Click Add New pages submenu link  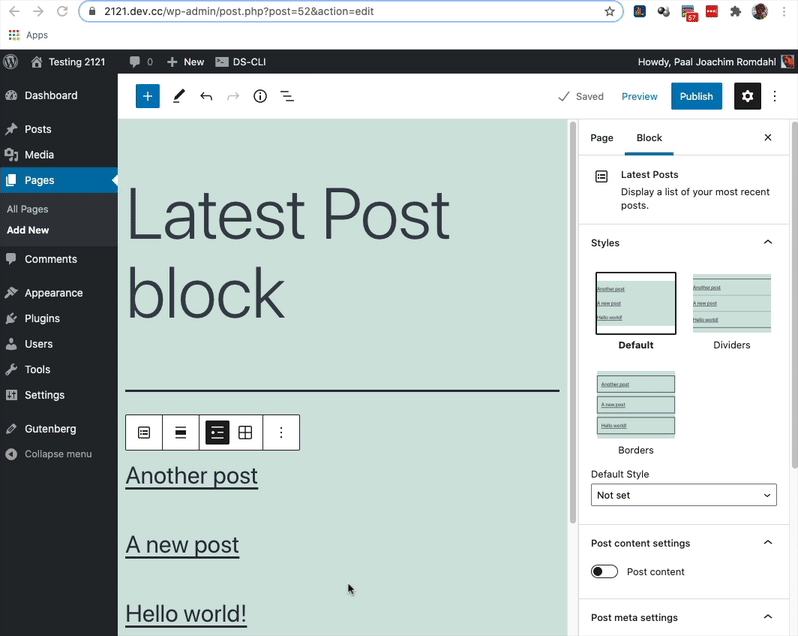[x=27, y=230]
